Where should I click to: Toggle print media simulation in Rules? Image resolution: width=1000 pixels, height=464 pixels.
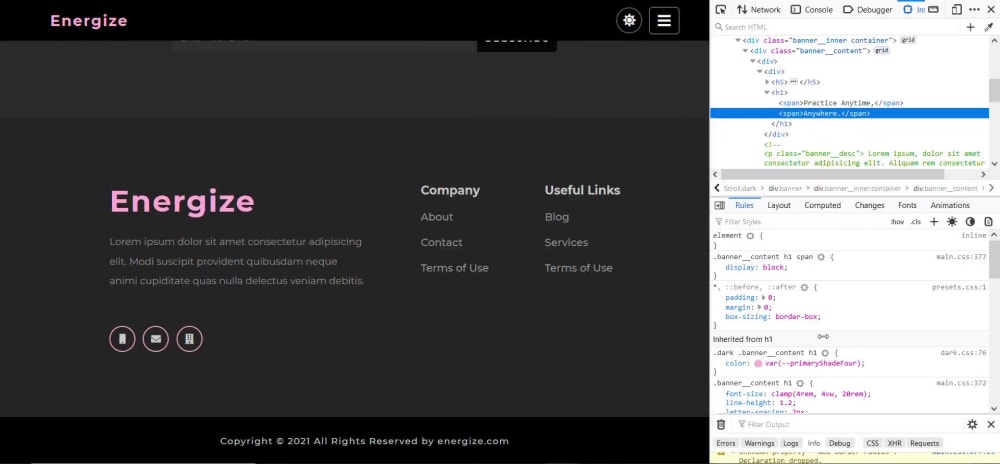tap(989, 222)
